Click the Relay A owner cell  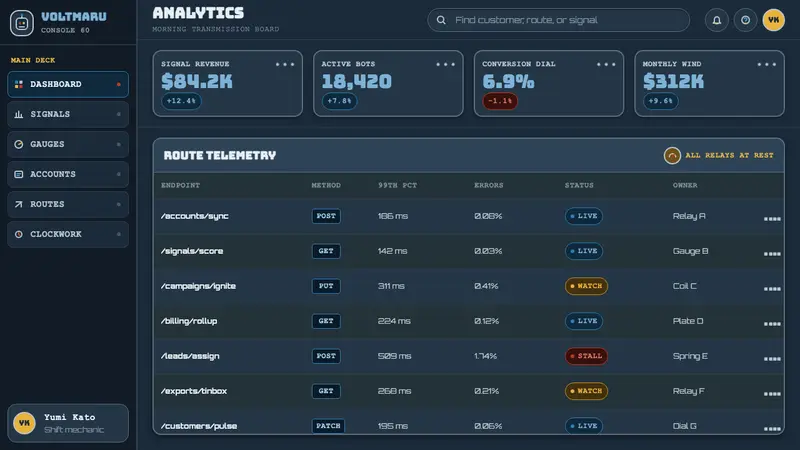tap(689, 216)
